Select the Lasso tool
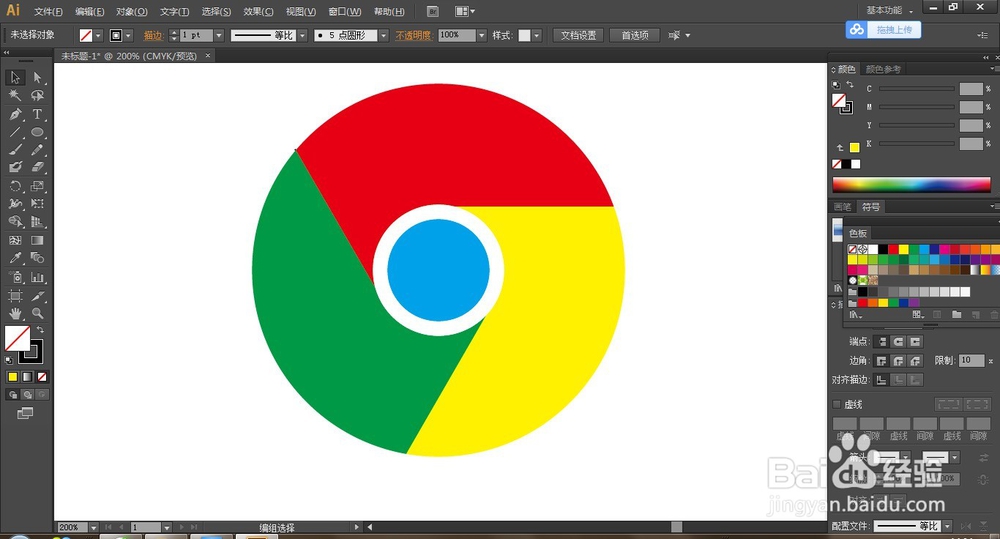Image resolution: width=1000 pixels, height=539 pixels. (37, 96)
